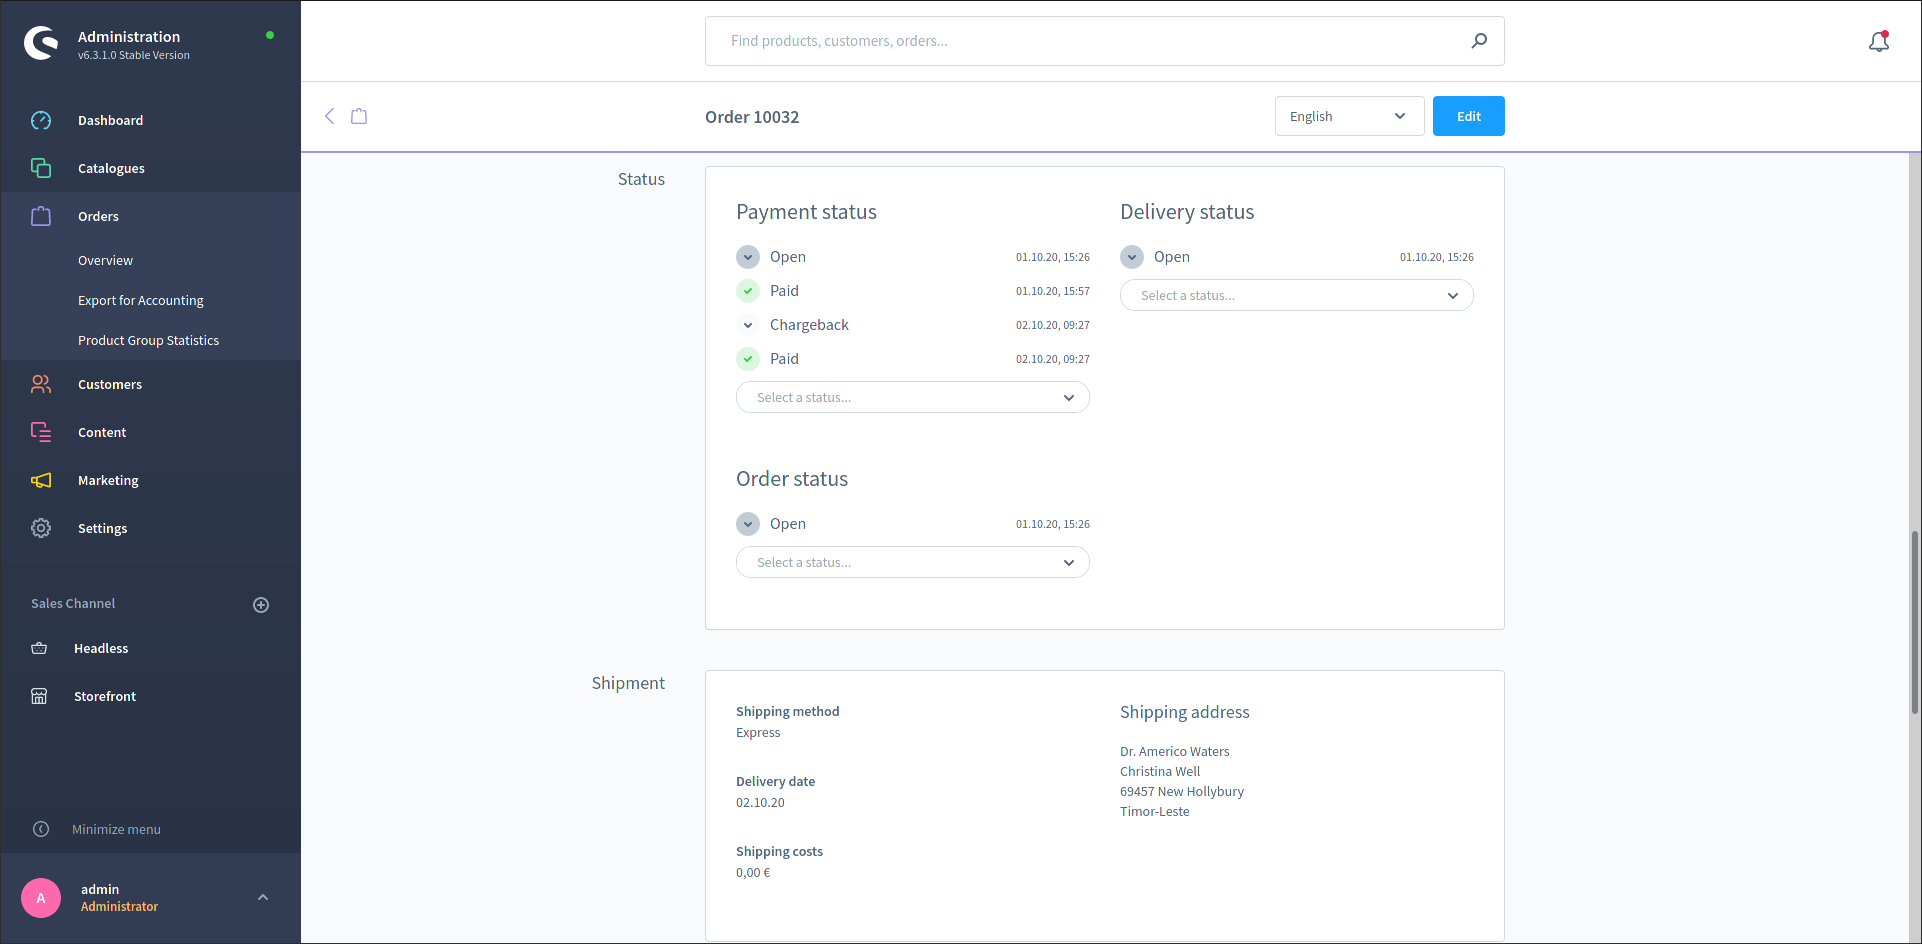Click the Dr. Americo Waters address name
This screenshot has height=944, width=1922.
(x=1175, y=752)
